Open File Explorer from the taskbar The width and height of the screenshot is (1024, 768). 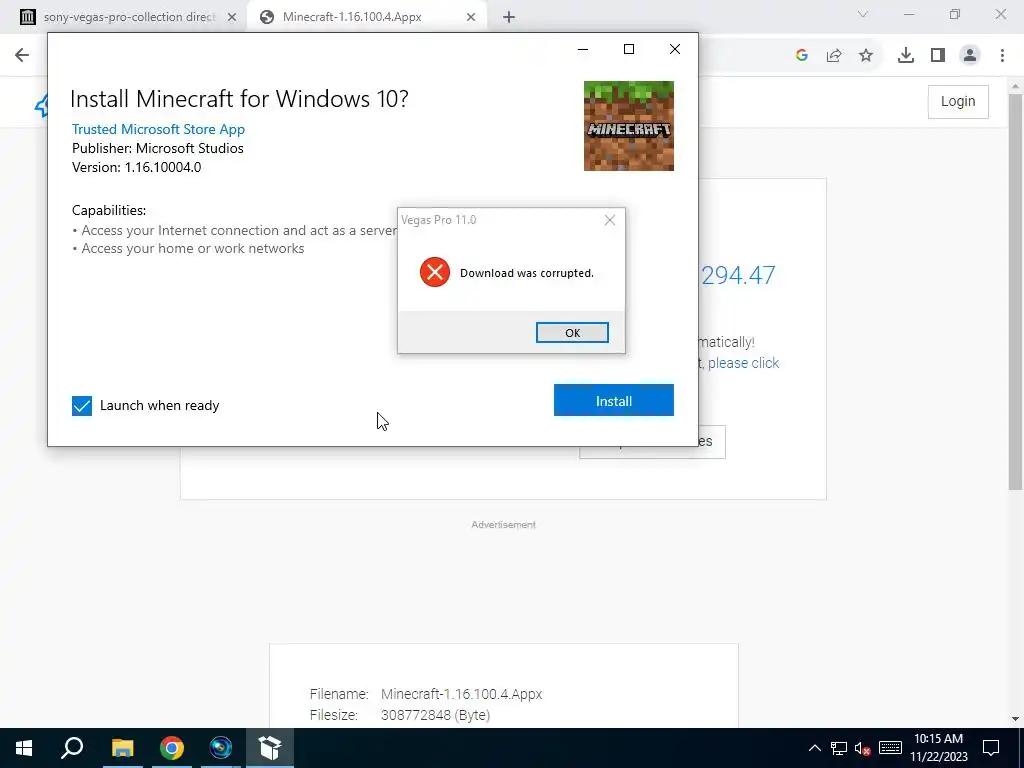pyautogui.click(x=122, y=748)
